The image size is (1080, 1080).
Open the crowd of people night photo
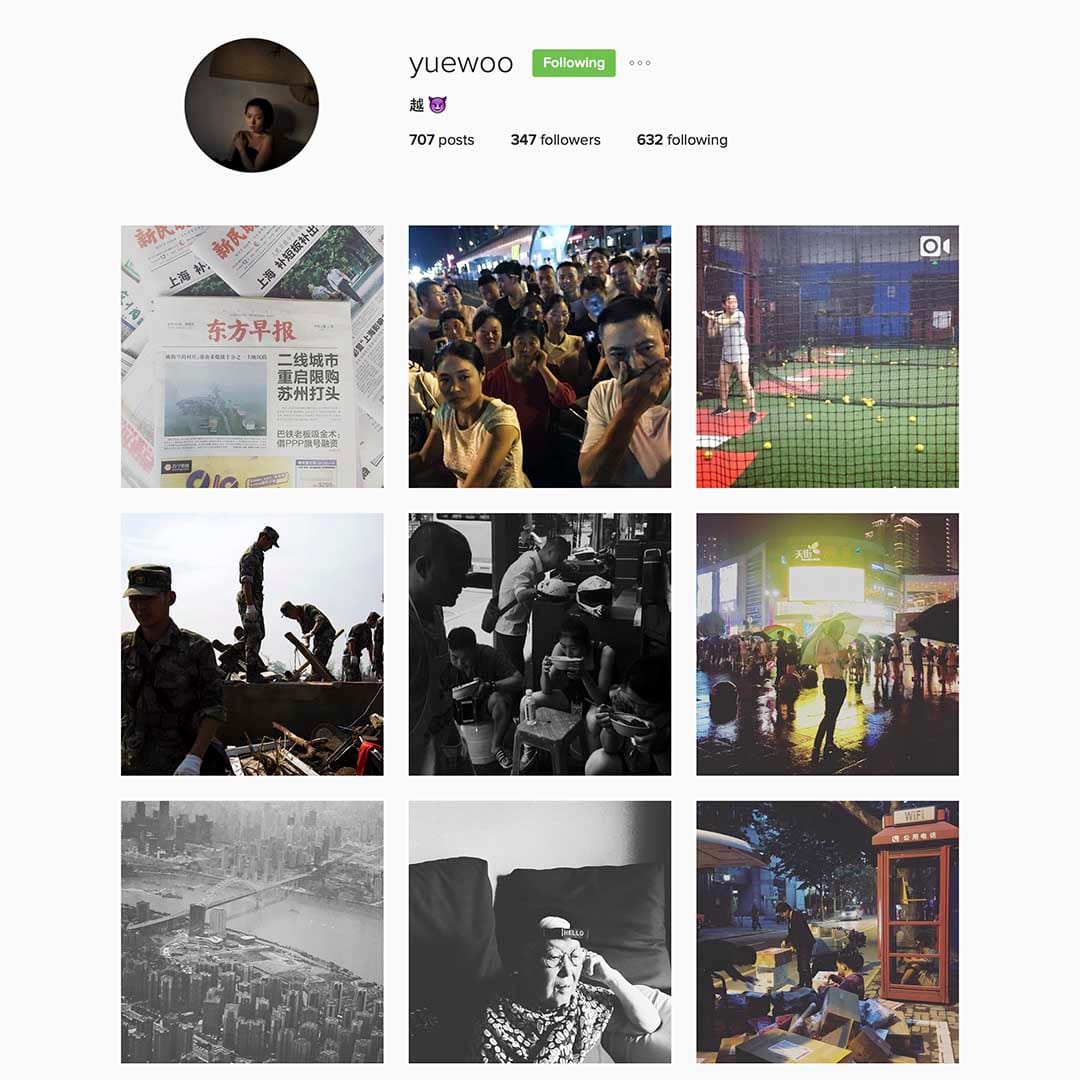tap(539, 356)
